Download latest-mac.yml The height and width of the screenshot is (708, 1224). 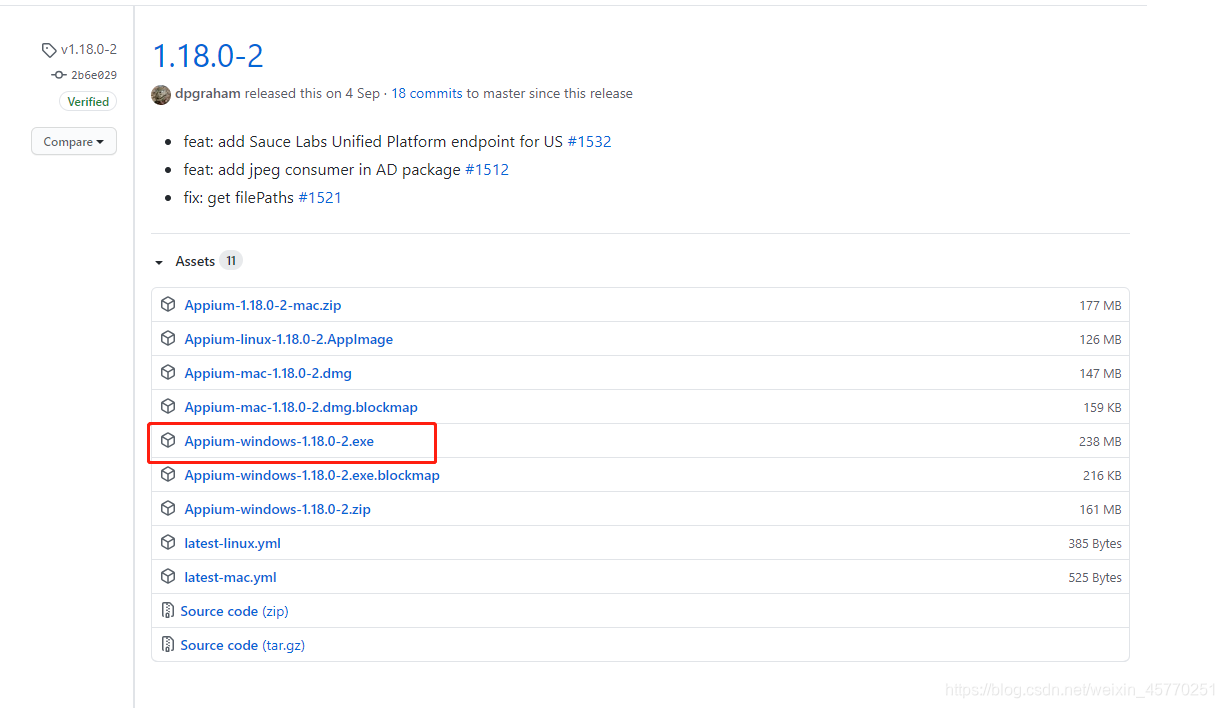pos(230,577)
